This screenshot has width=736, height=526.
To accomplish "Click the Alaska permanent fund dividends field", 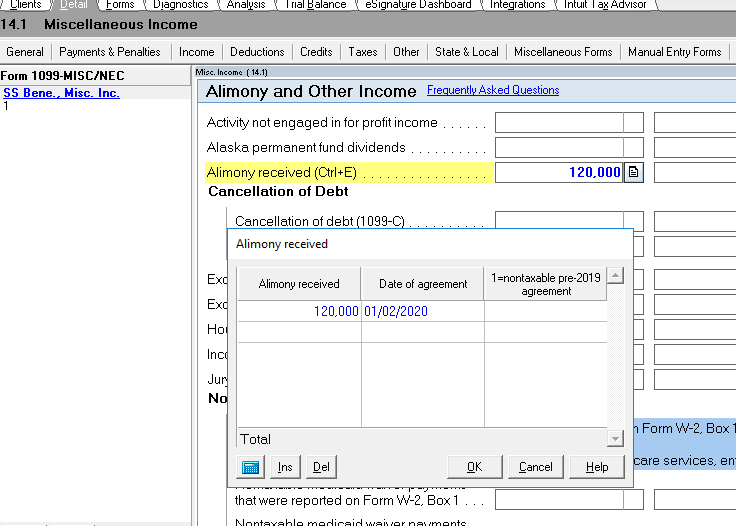I will click(x=559, y=148).
